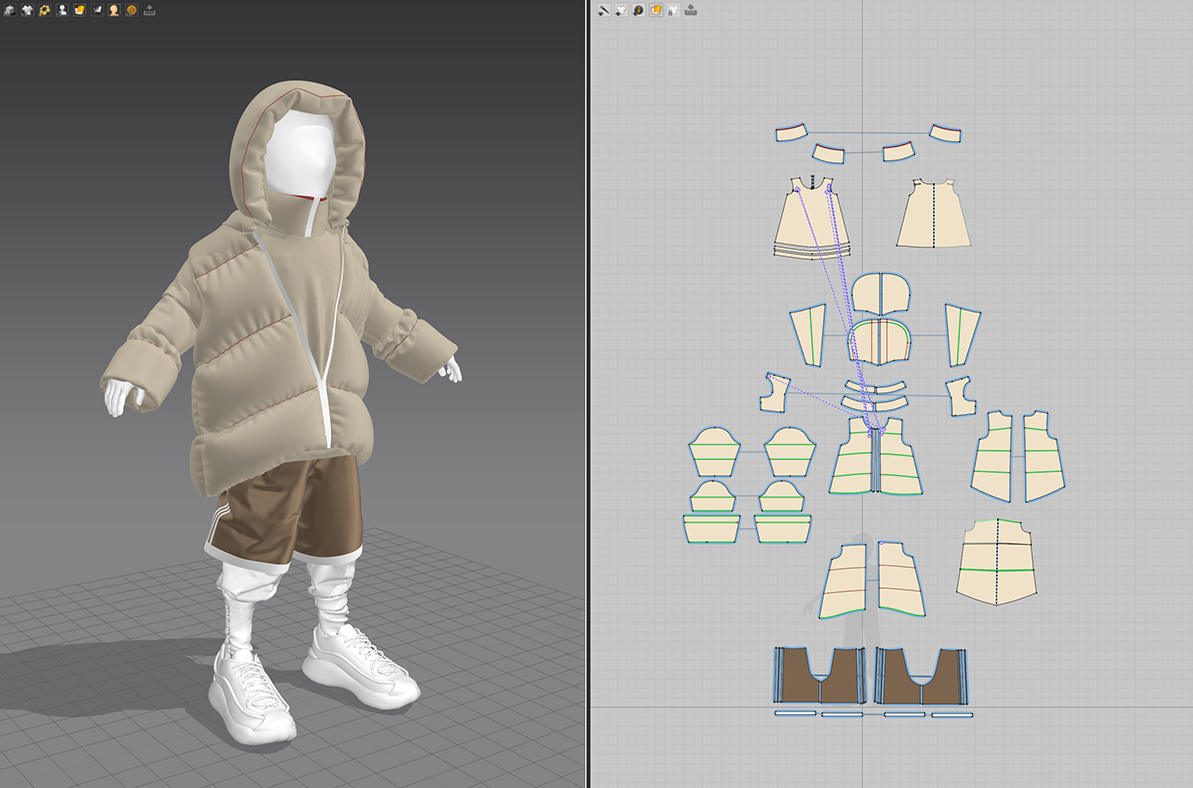1193x788 pixels.
Task: Click the export tray icon in 3D toolbar
Action: (149, 10)
